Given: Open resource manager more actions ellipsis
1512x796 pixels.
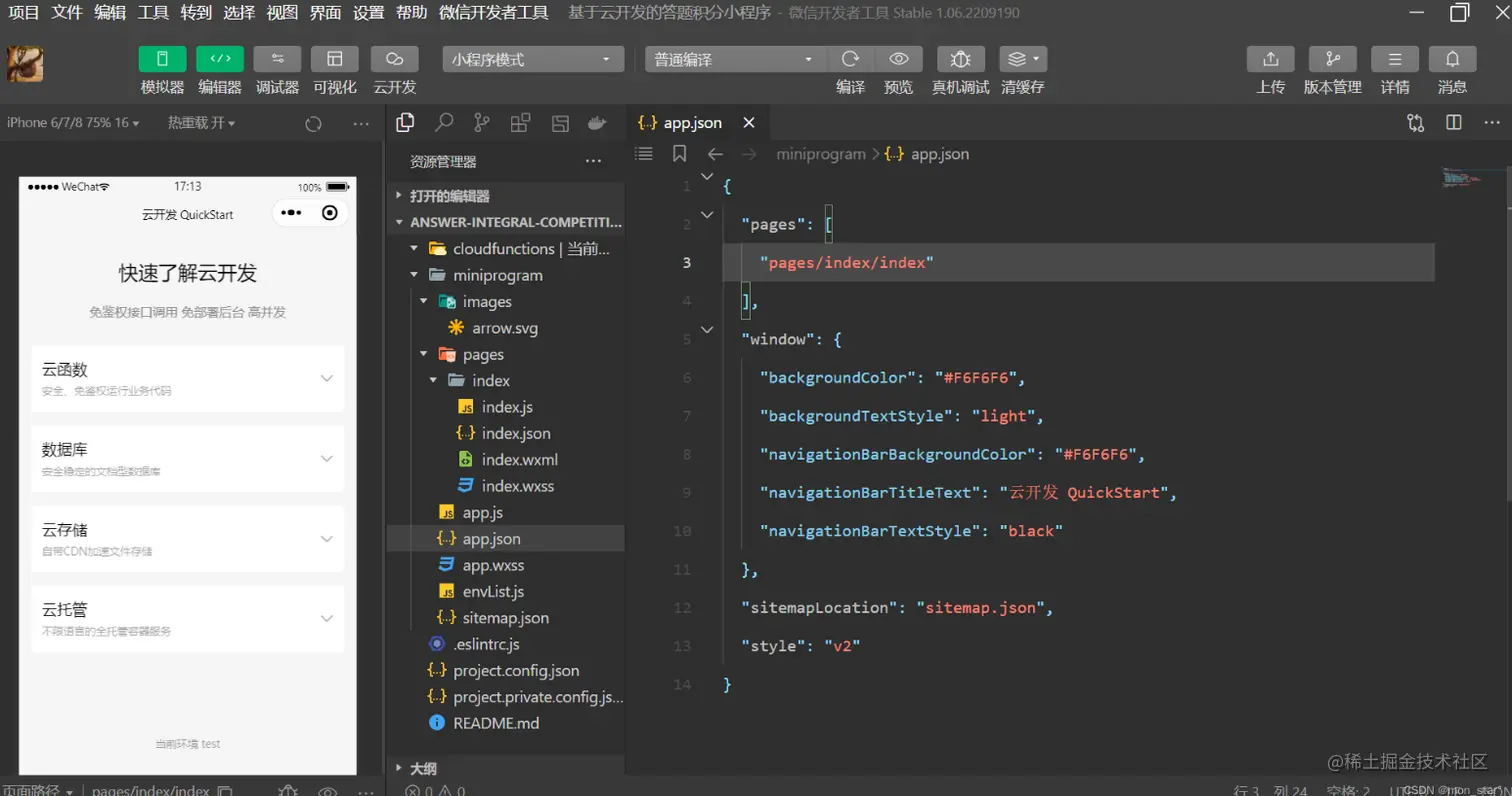Looking at the screenshot, I should (x=593, y=161).
